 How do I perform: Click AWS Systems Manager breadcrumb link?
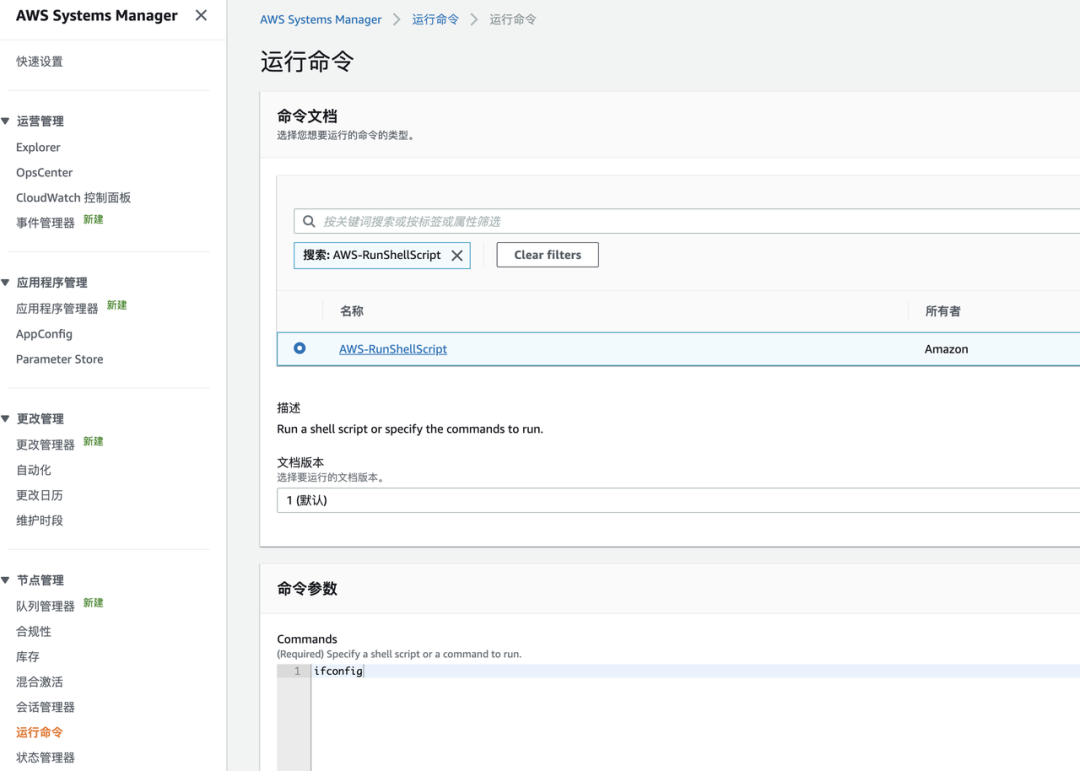coord(320,19)
